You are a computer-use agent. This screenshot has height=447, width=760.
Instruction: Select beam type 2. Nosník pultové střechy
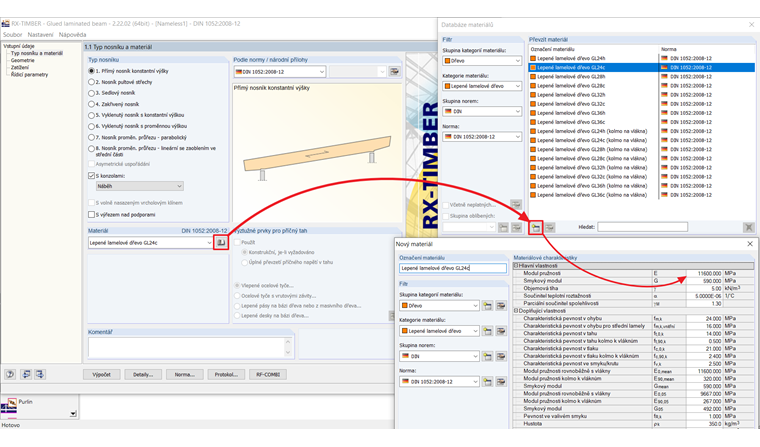pyautogui.click(x=91, y=82)
